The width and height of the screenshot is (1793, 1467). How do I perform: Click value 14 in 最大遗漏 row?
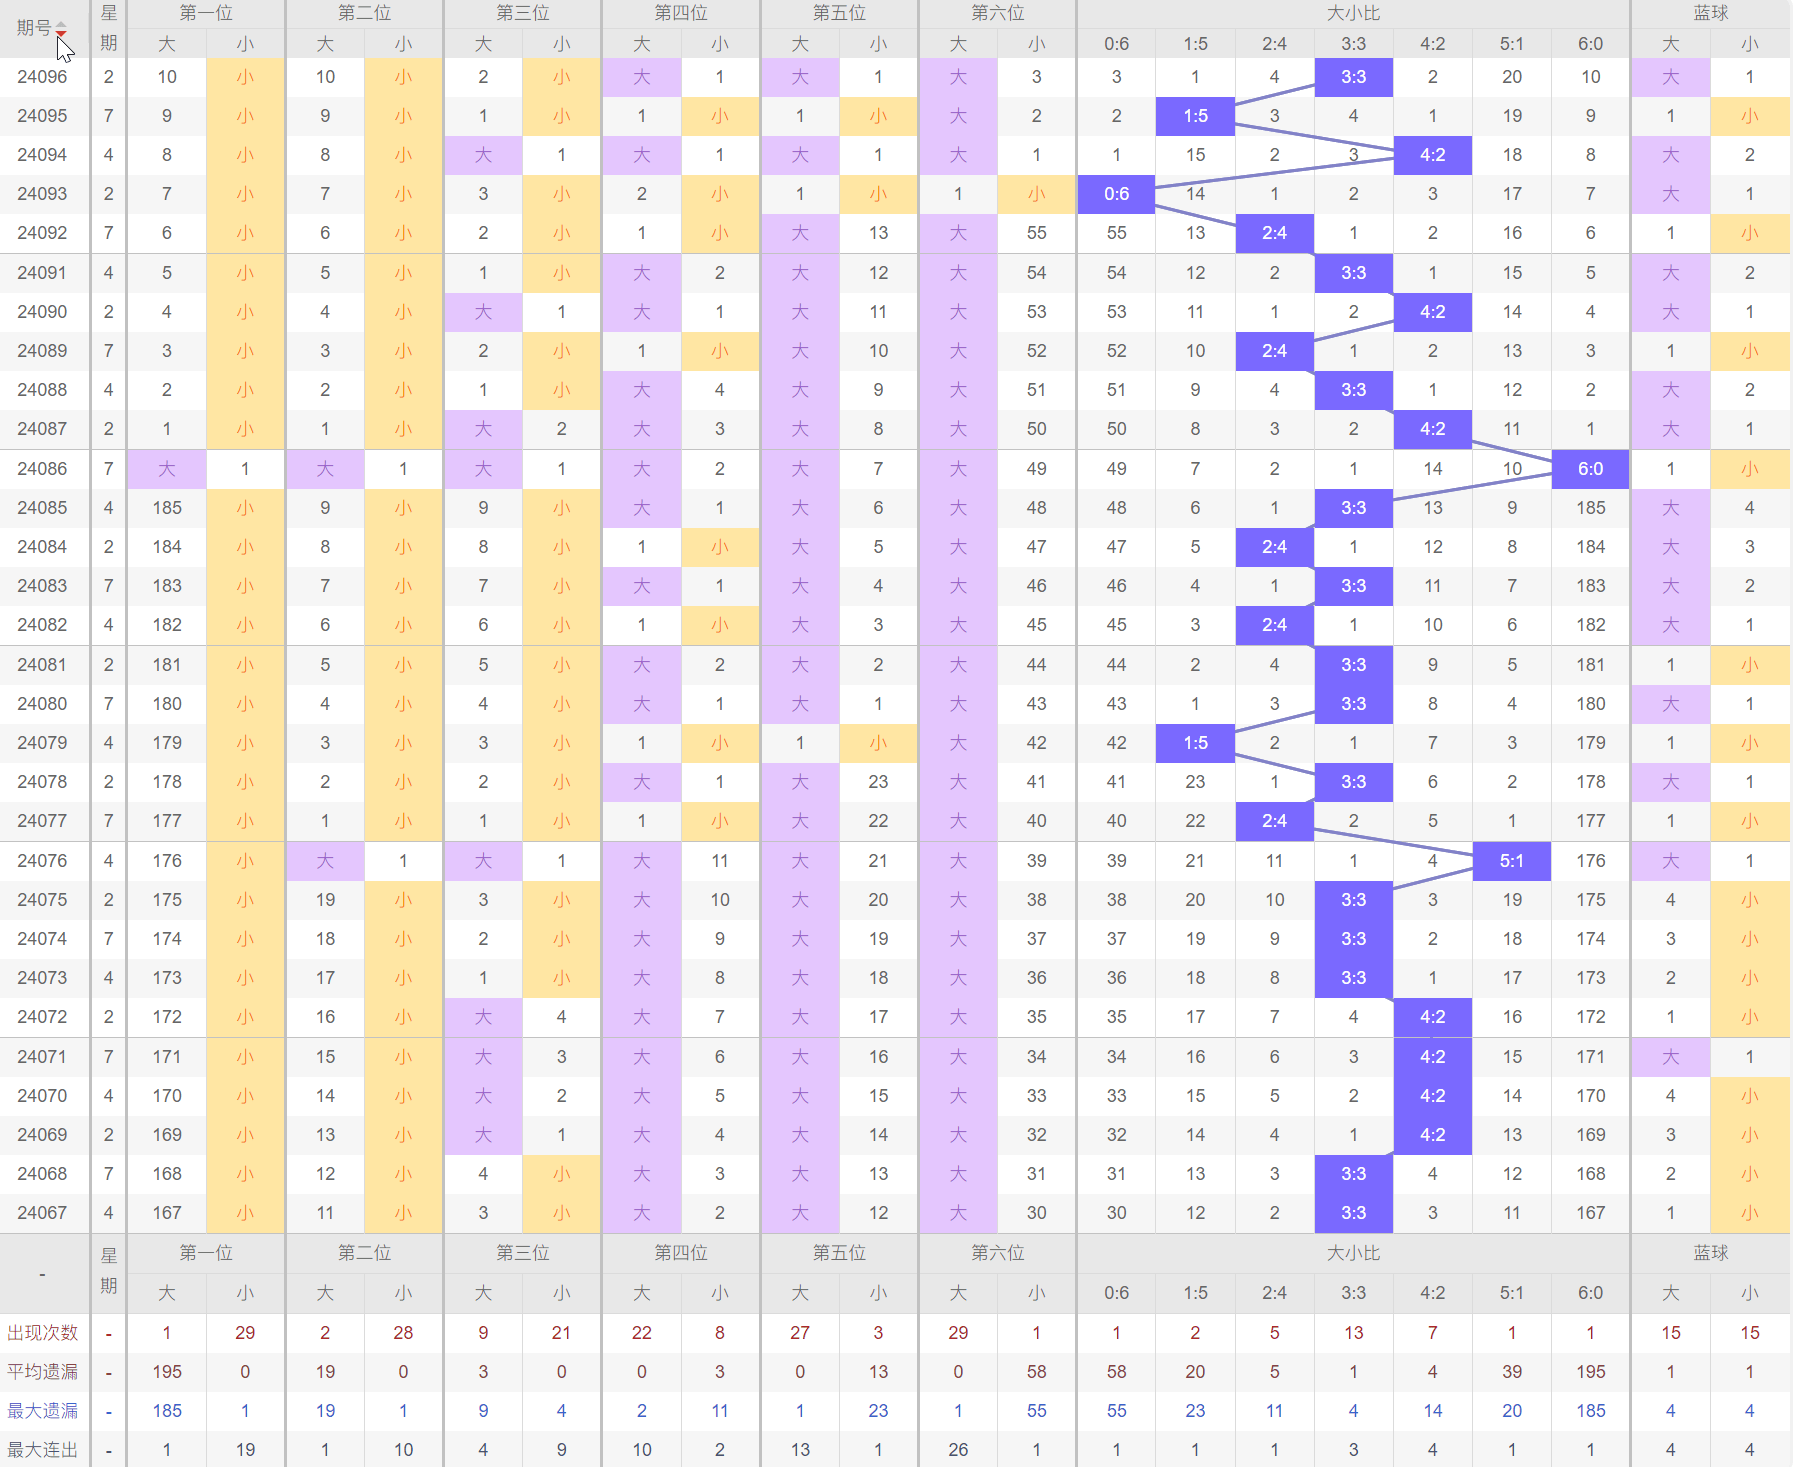[1432, 1411]
